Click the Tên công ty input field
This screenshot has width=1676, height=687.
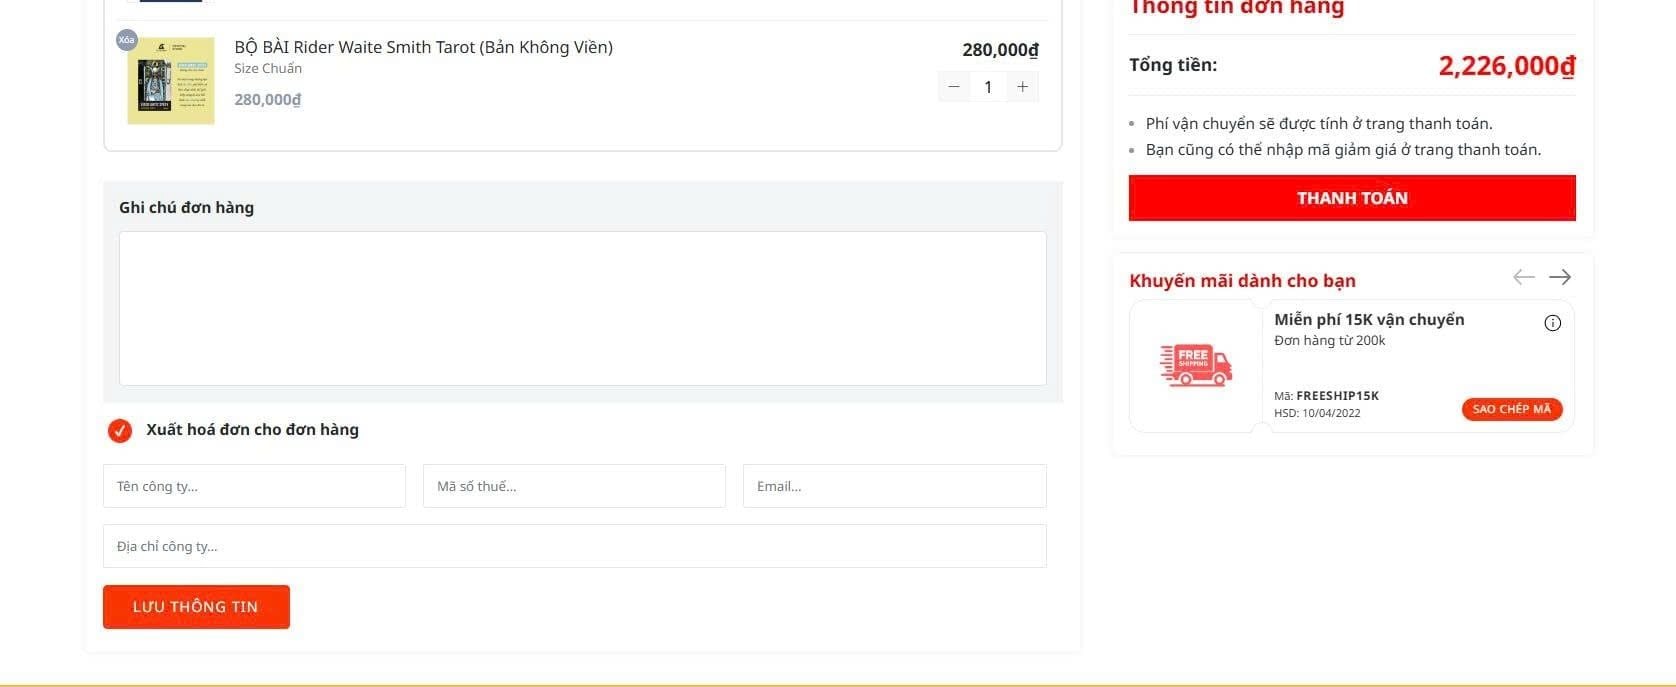click(x=254, y=486)
